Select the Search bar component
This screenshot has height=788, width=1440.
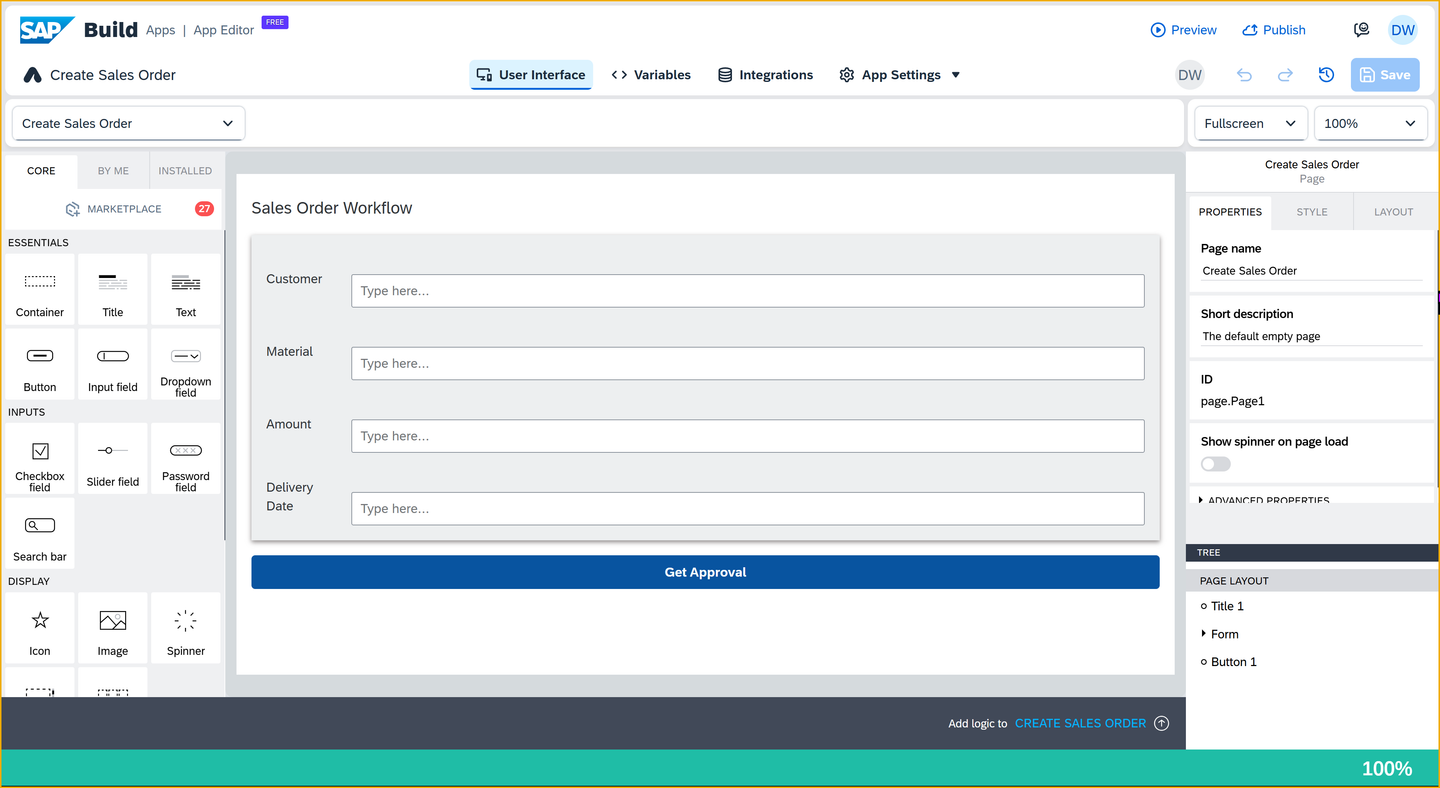(x=40, y=533)
